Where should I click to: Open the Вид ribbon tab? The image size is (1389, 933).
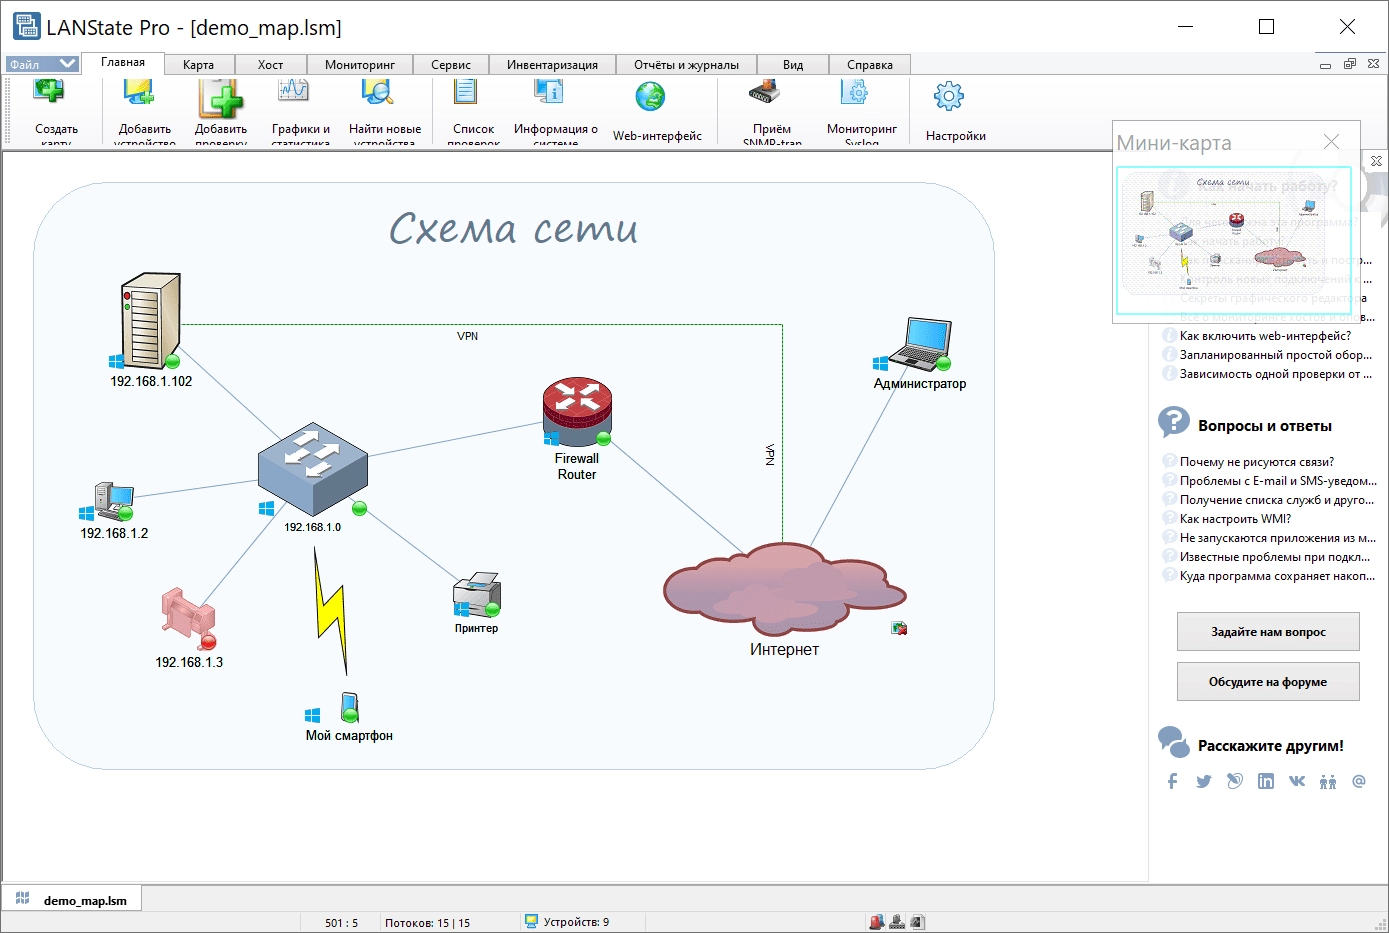click(793, 65)
